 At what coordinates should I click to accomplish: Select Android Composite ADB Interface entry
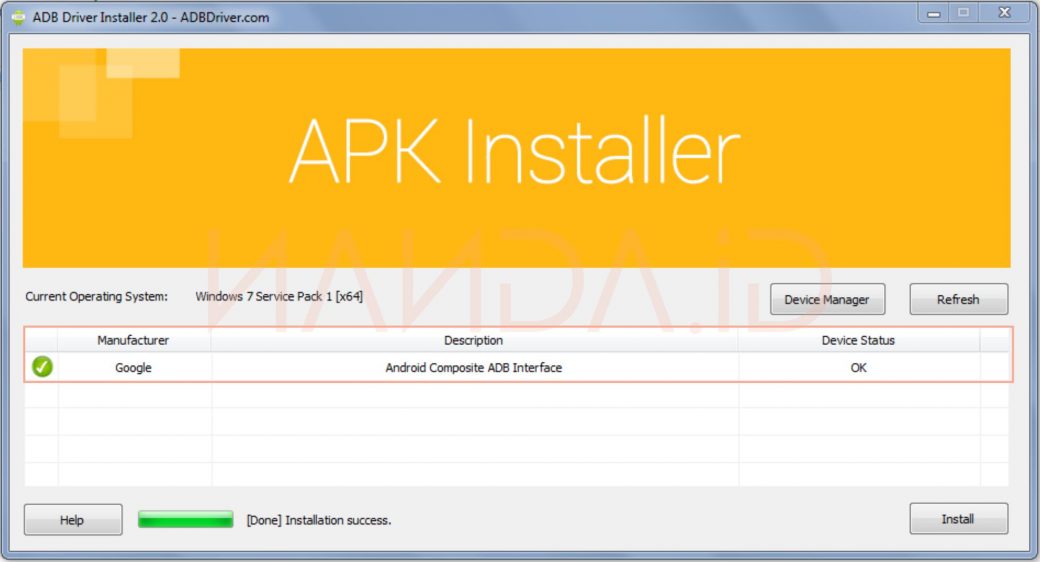473,368
